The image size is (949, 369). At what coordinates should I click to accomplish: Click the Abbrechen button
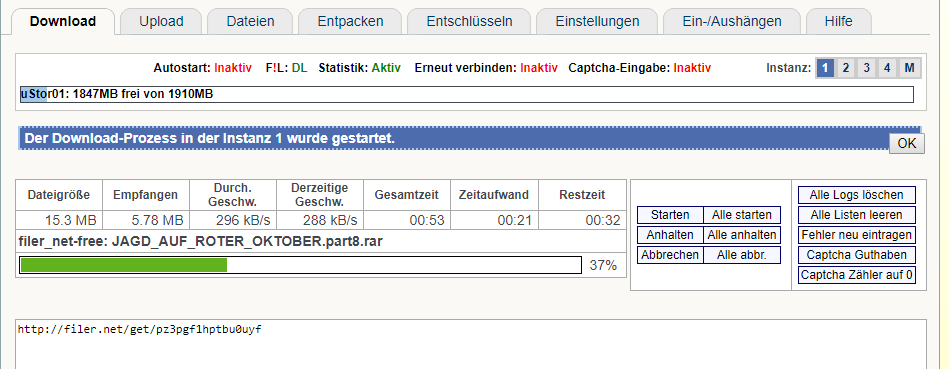tap(670, 255)
